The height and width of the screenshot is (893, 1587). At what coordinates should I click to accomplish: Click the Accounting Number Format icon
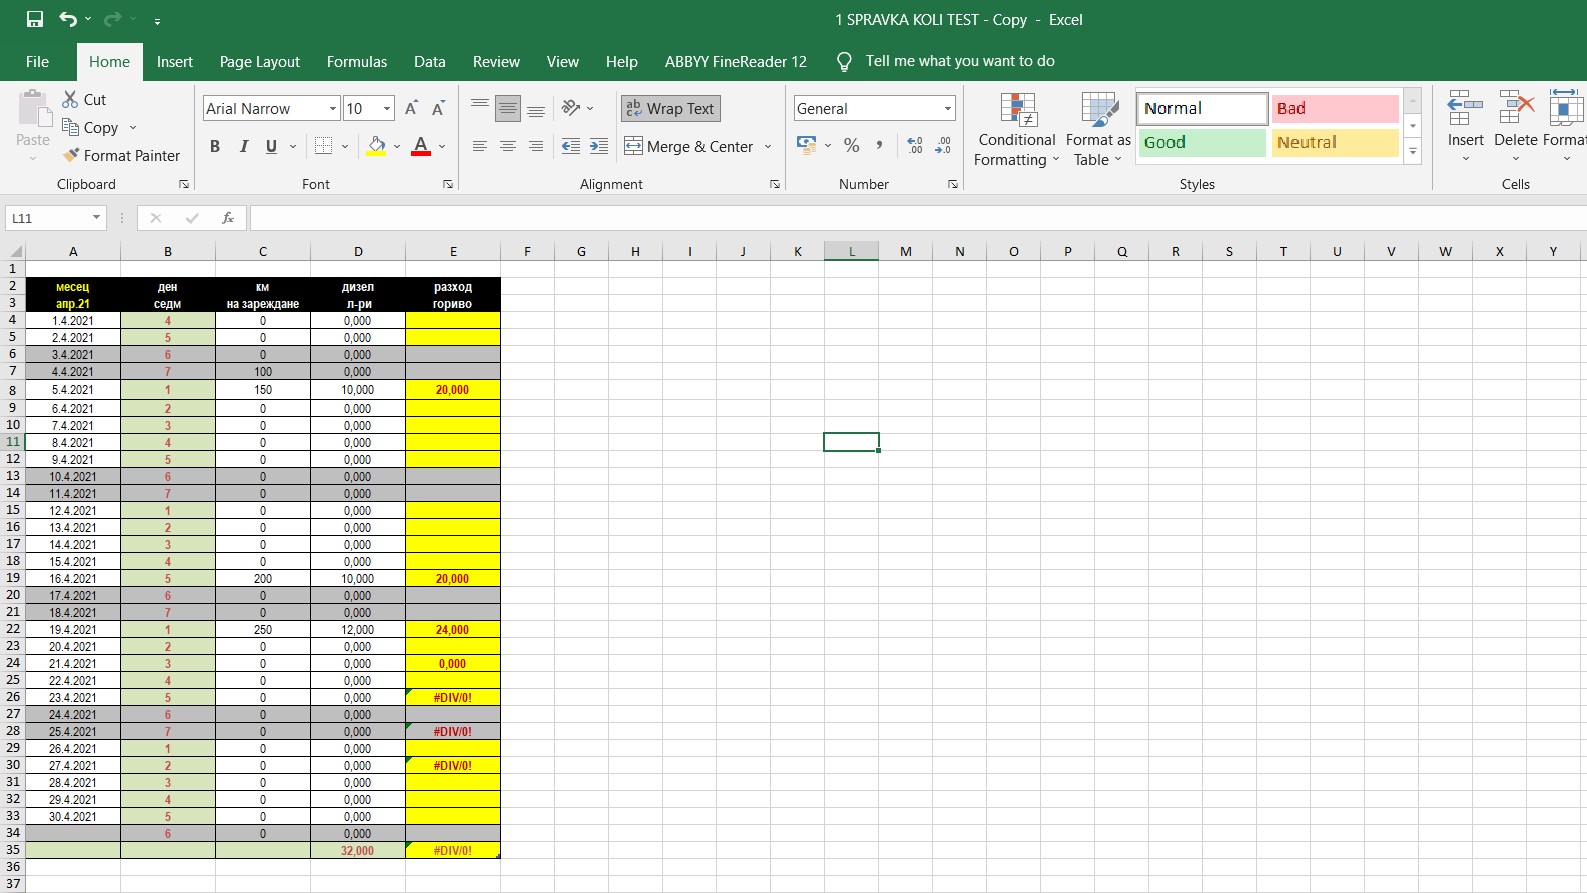806,145
